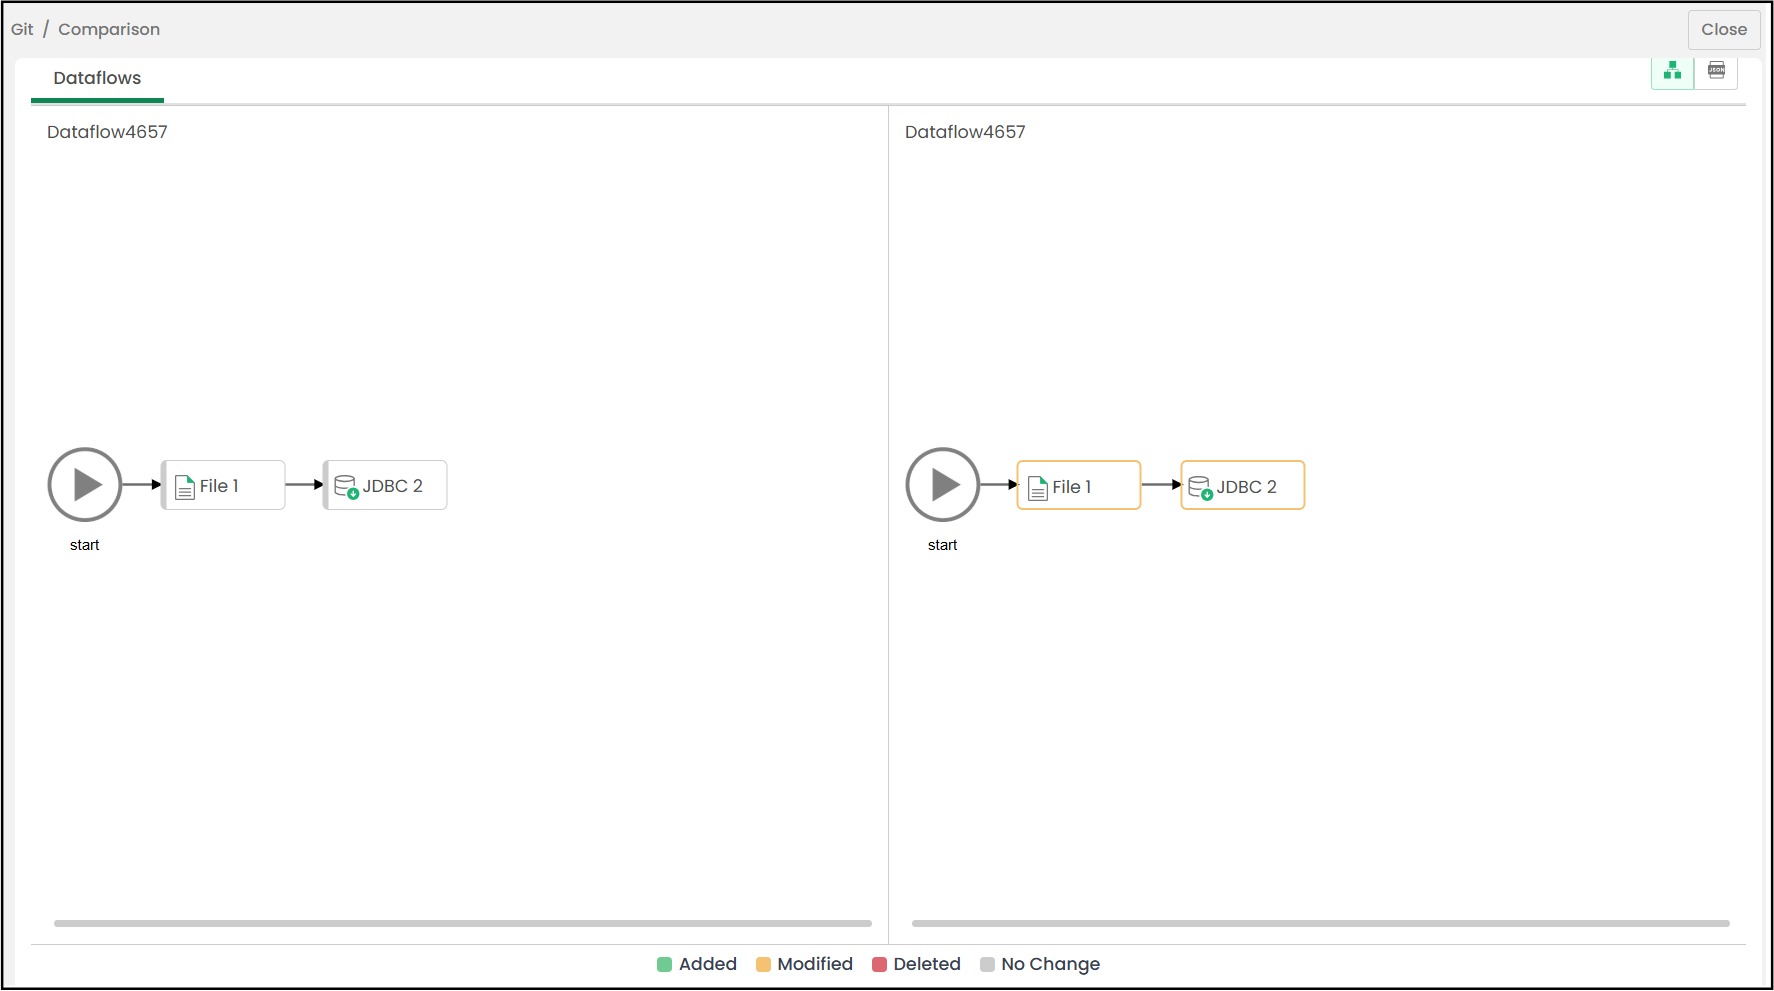Image resolution: width=1774 pixels, height=991 pixels.
Task: Click the Comparison breadcrumb item
Action: pyautogui.click(x=109, y=29)
